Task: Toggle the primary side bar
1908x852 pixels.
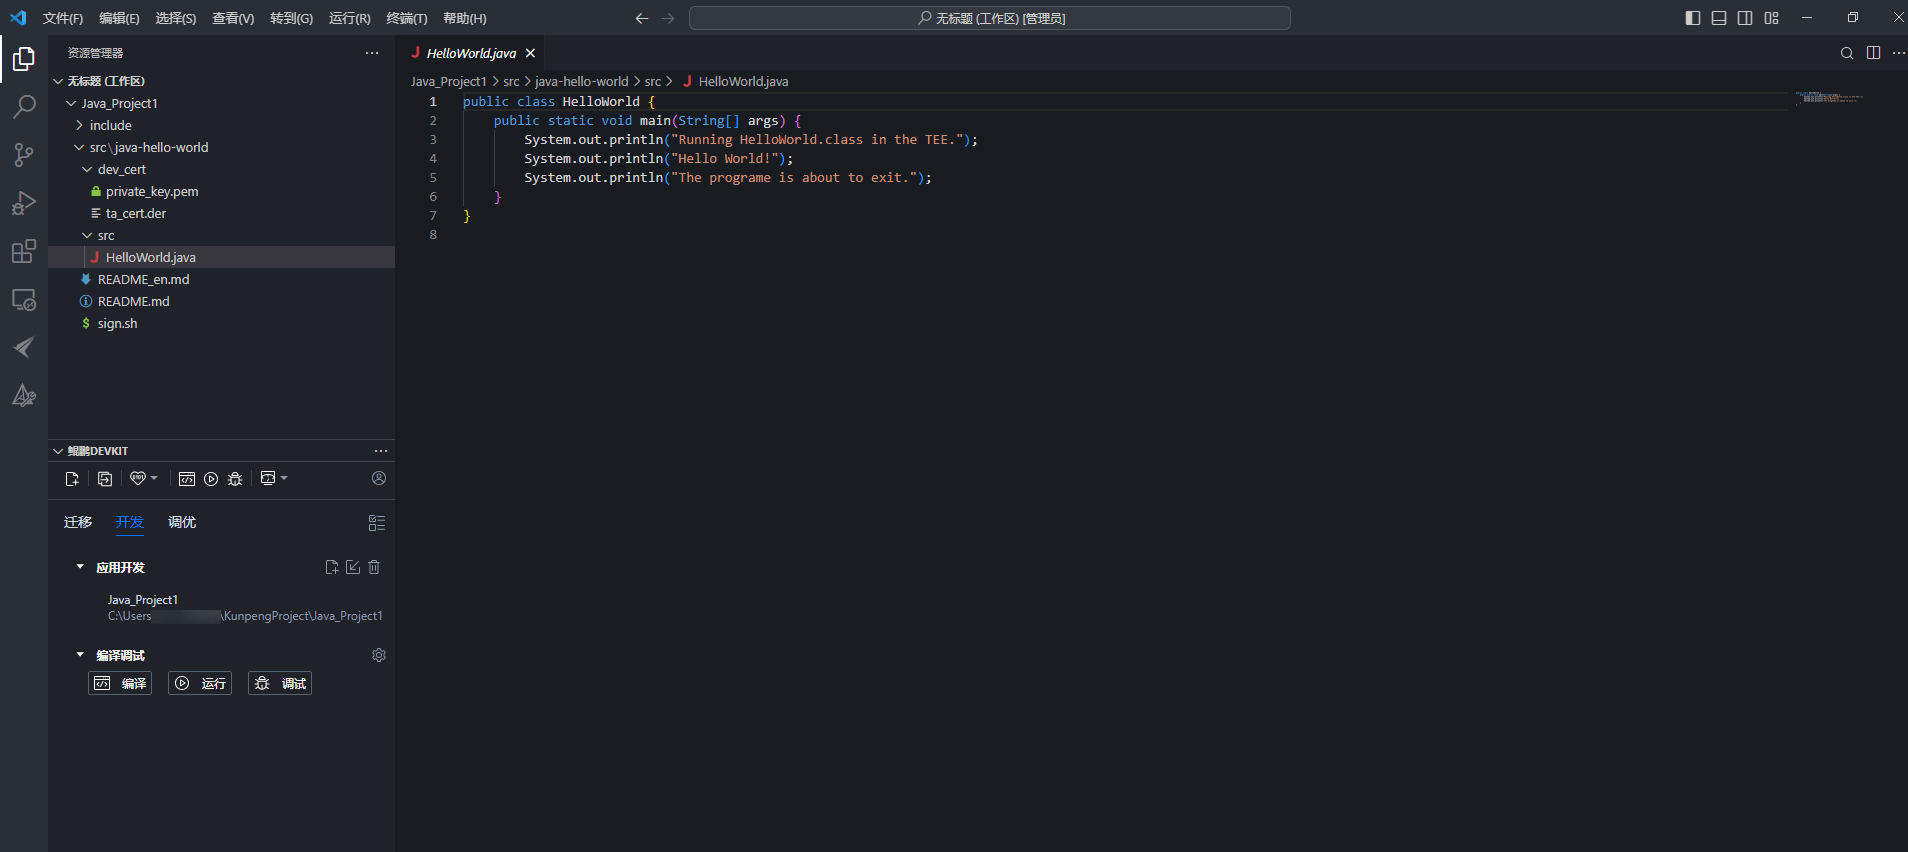Action: pos(1693,18)
